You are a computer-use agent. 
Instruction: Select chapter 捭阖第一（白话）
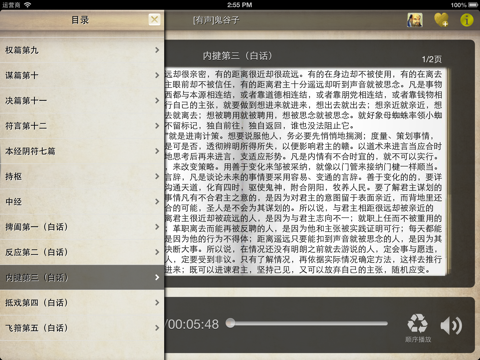(82, 227)
